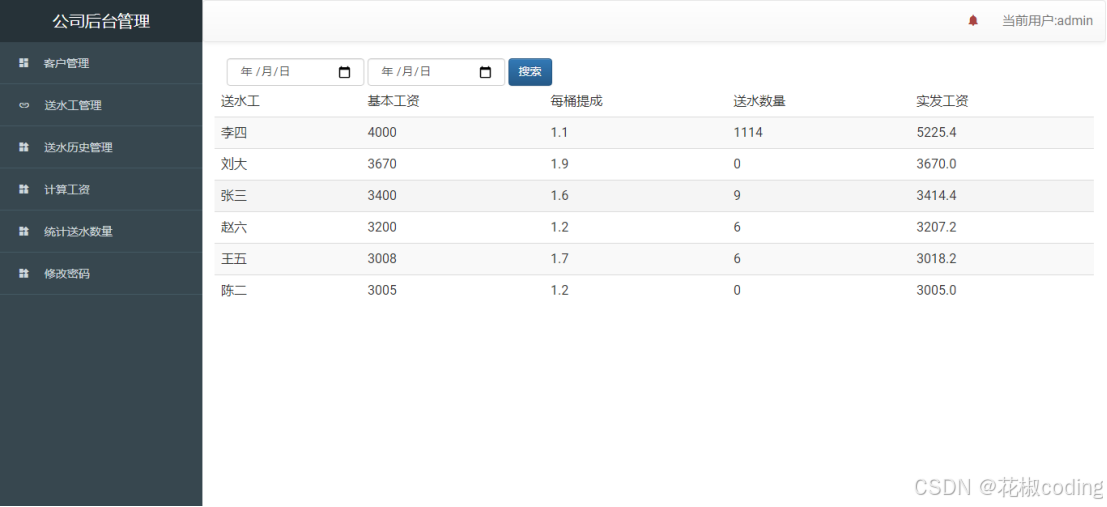Click delivery count 0 in 刘大 row

point(737,165)
